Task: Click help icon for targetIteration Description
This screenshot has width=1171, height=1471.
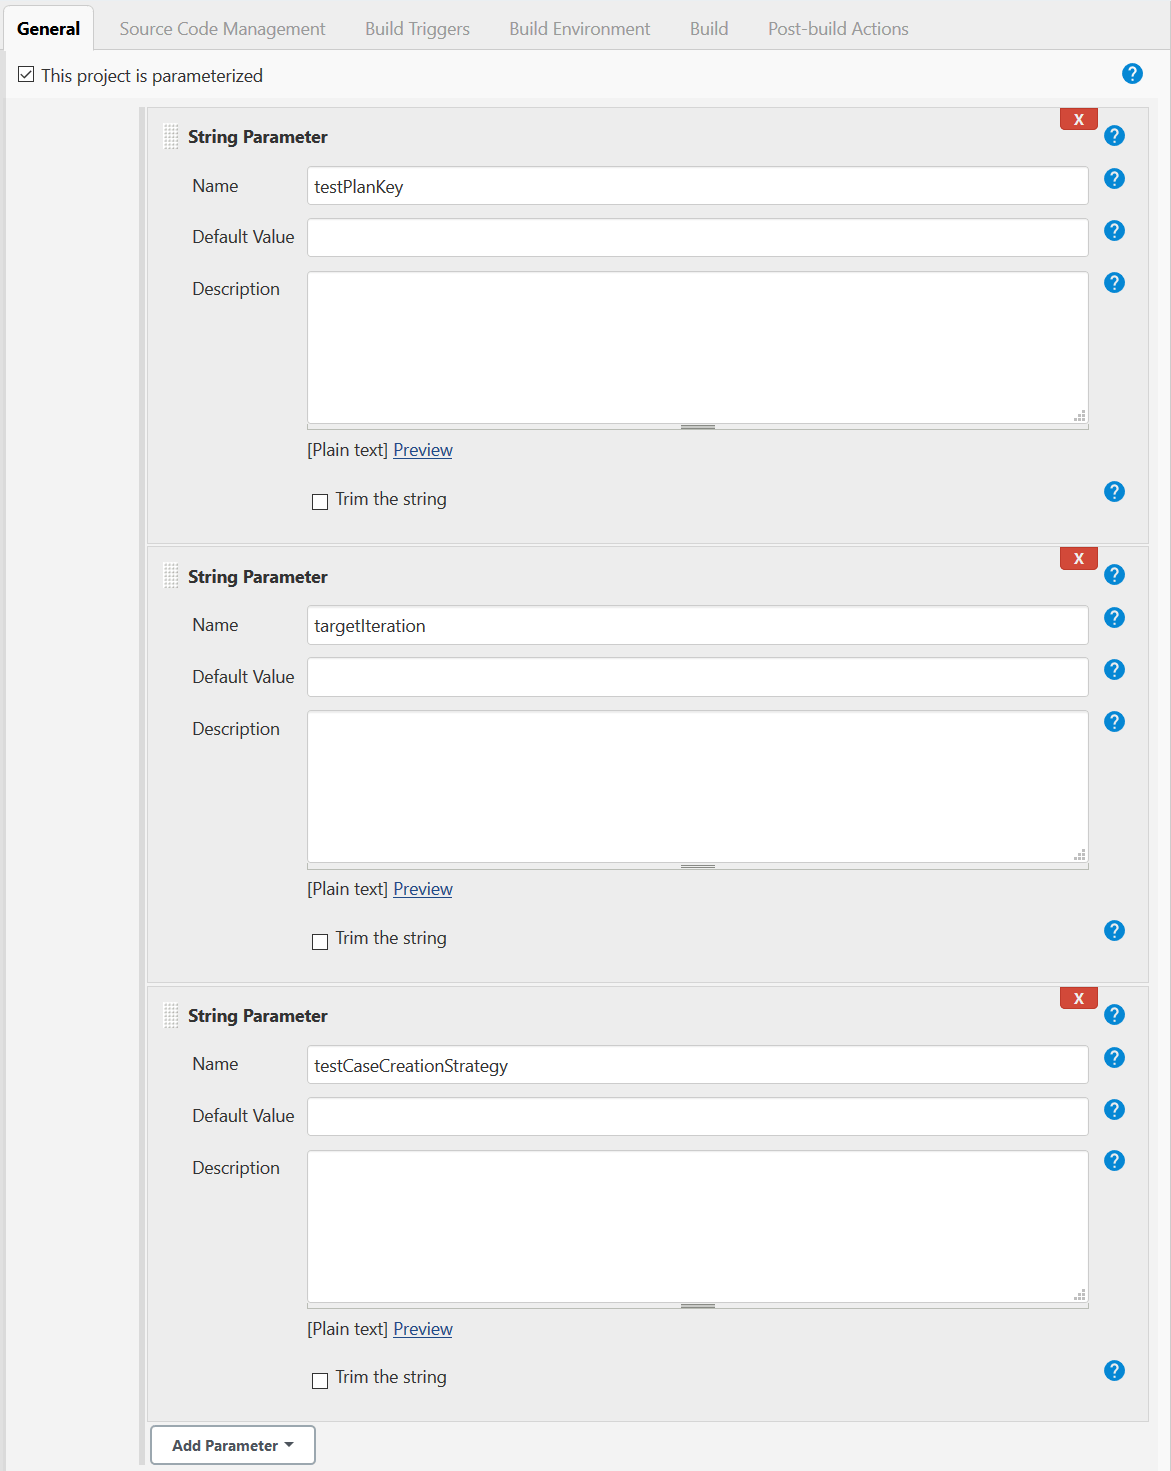Action: pos(1114,721)
